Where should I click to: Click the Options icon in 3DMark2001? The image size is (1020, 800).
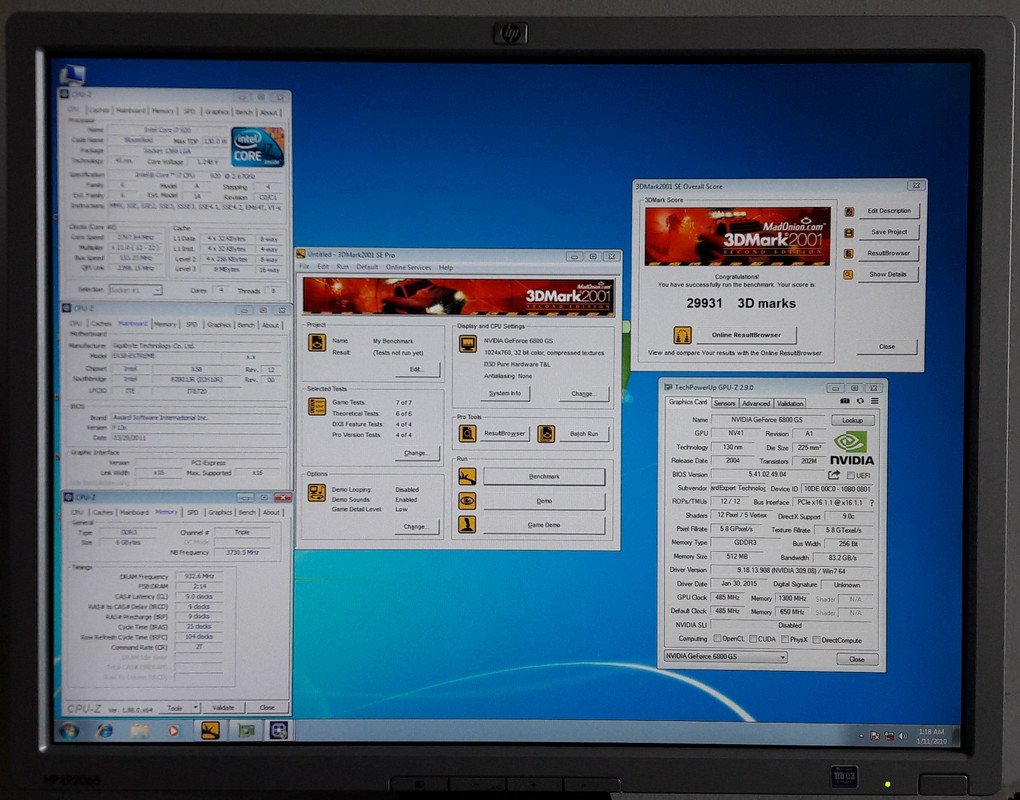click(x=317, y=493)
